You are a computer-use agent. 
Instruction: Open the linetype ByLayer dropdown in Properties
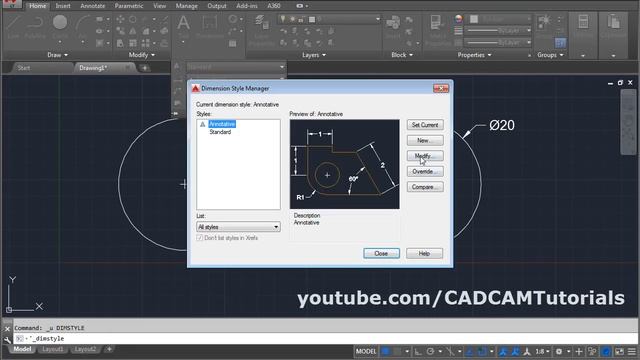point(499,42)
